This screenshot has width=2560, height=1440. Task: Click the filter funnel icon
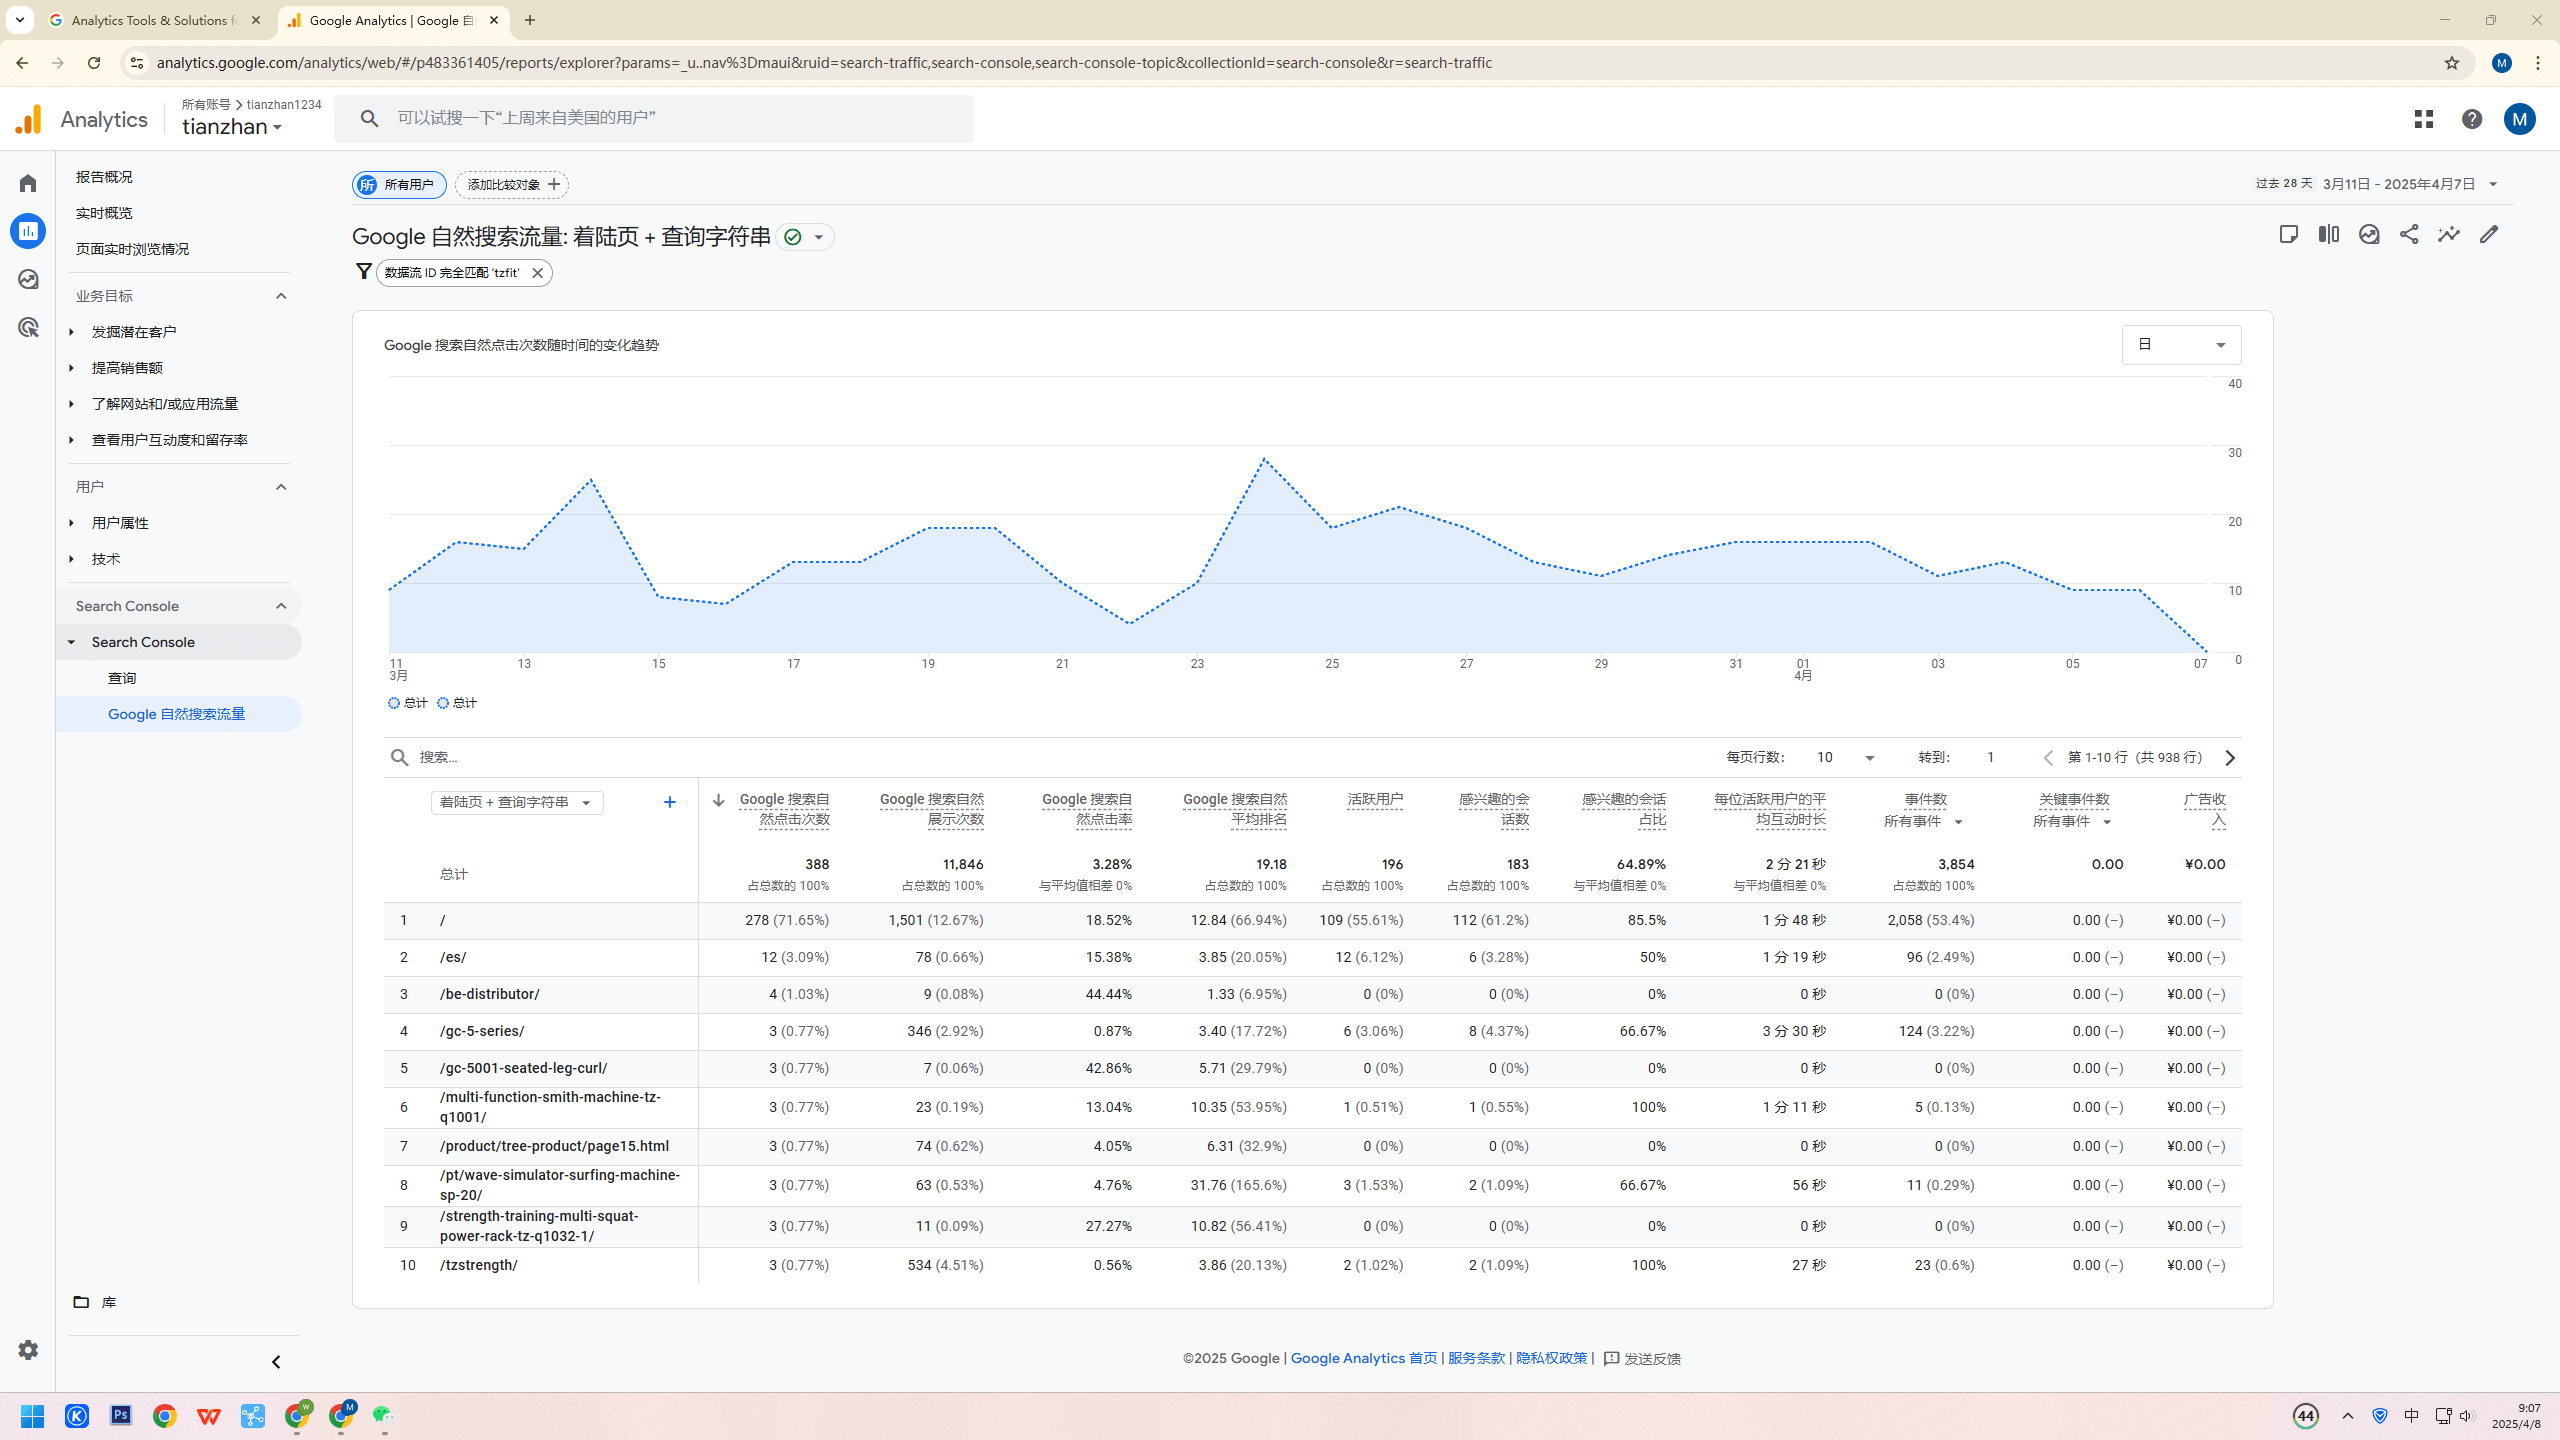coord(364,271)
